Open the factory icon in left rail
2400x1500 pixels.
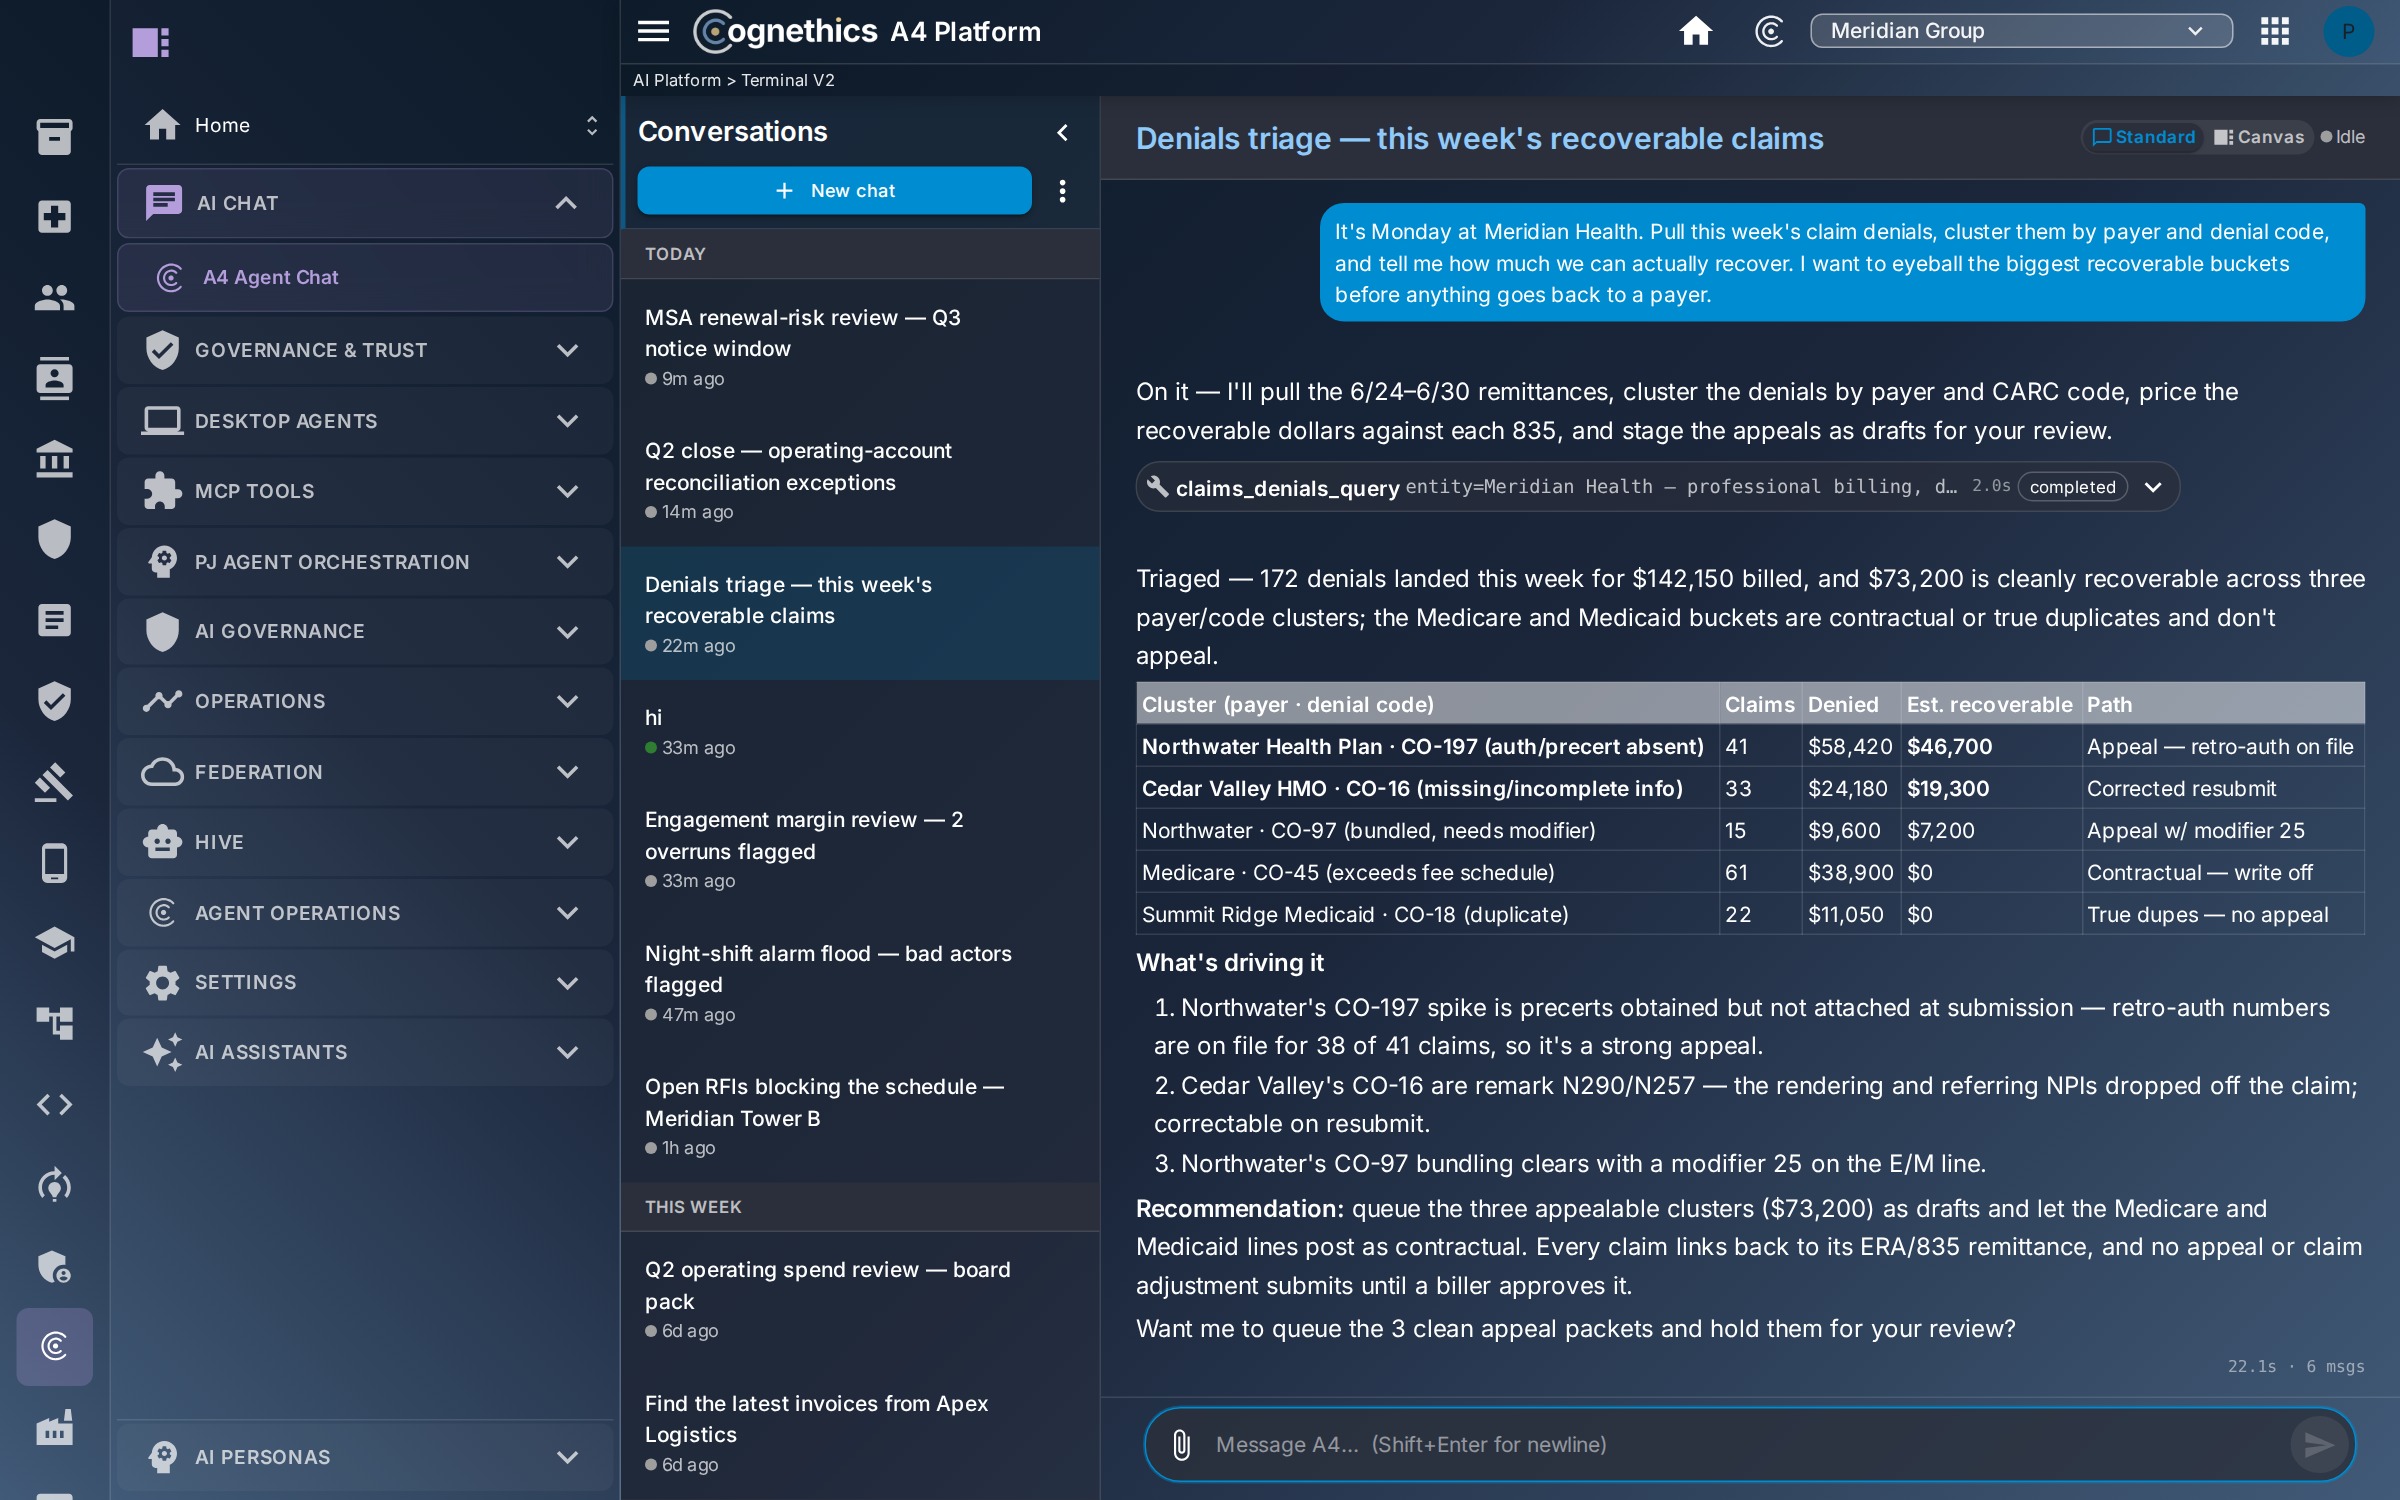pos(54,1427)
